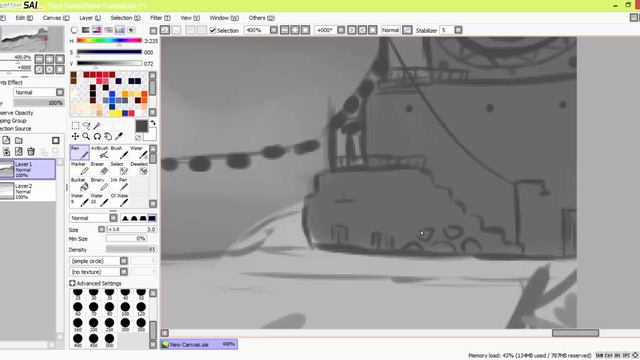Open the Layer menu
Image resolution: width=640 pixels, height=360 pixels.
(90, 18)
